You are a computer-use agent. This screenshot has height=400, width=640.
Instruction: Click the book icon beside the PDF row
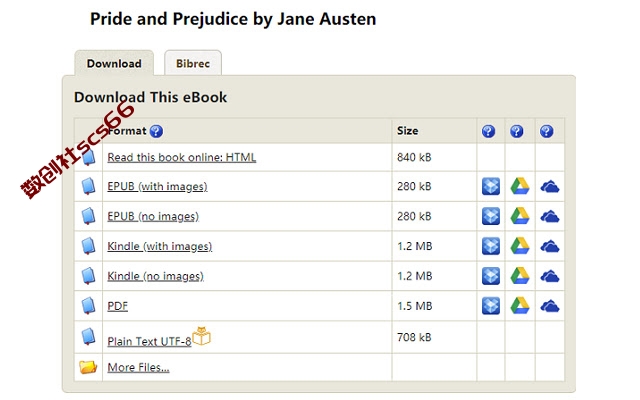click(88, 306)
